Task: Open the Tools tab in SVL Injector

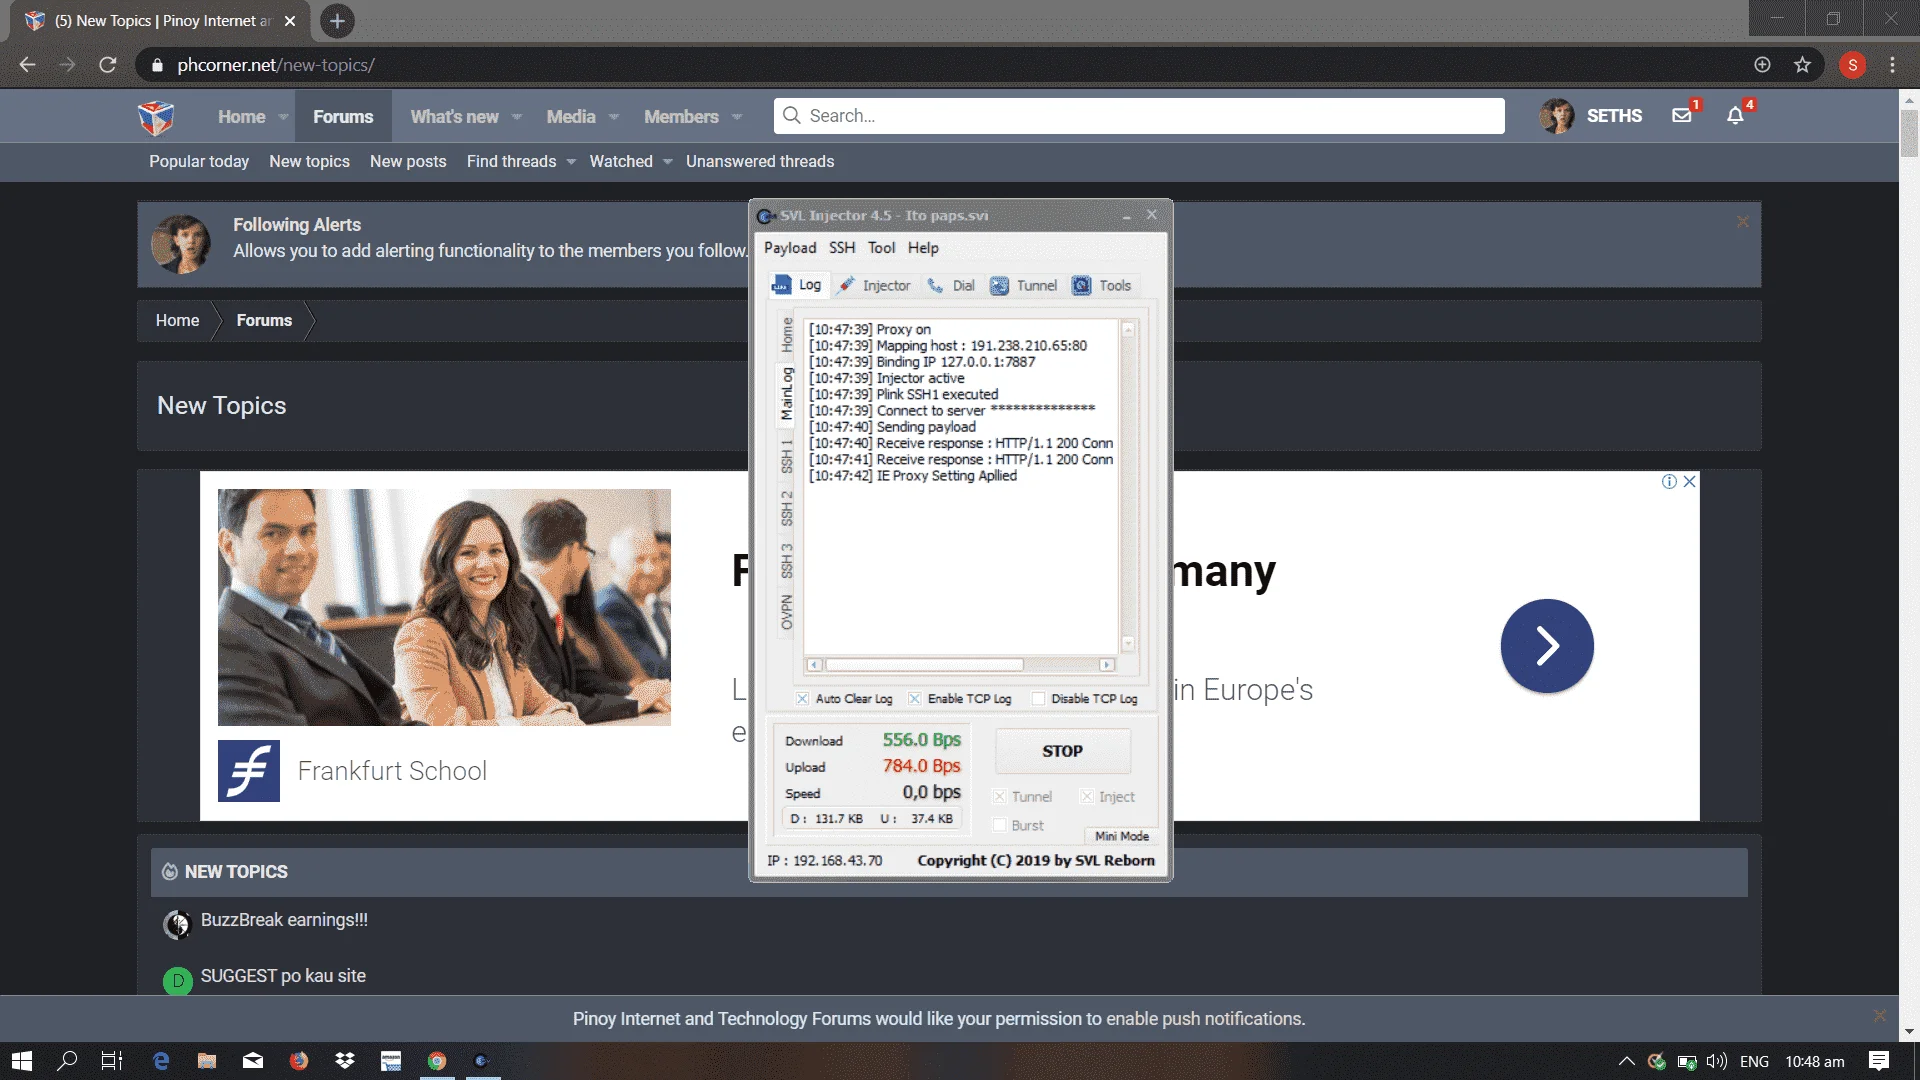Action: (1102, 286)
